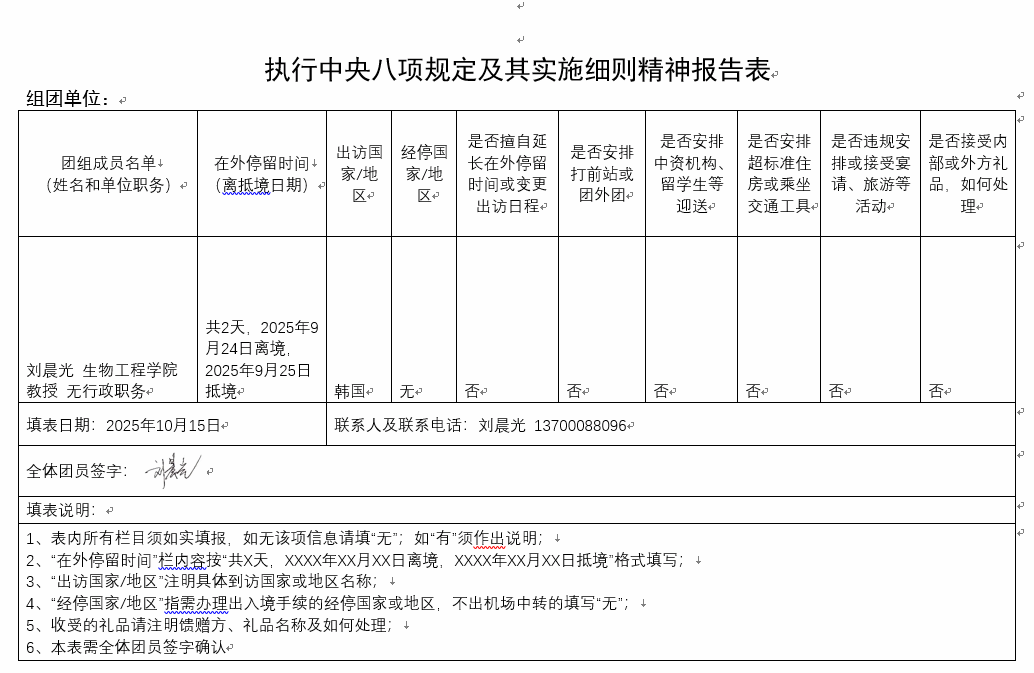Viewport: 1034px width, 673px height.
Task: Select the 团组成员名单 header cell
Action: tap(108, 173)
